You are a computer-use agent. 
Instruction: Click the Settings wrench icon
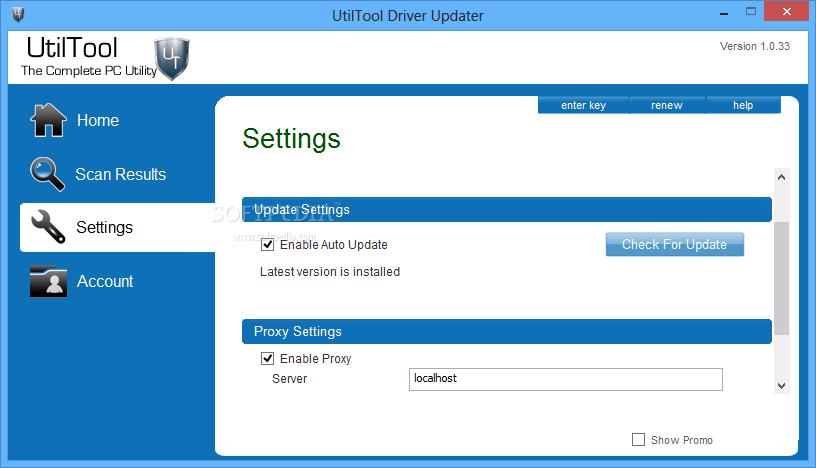coord(48,227)
